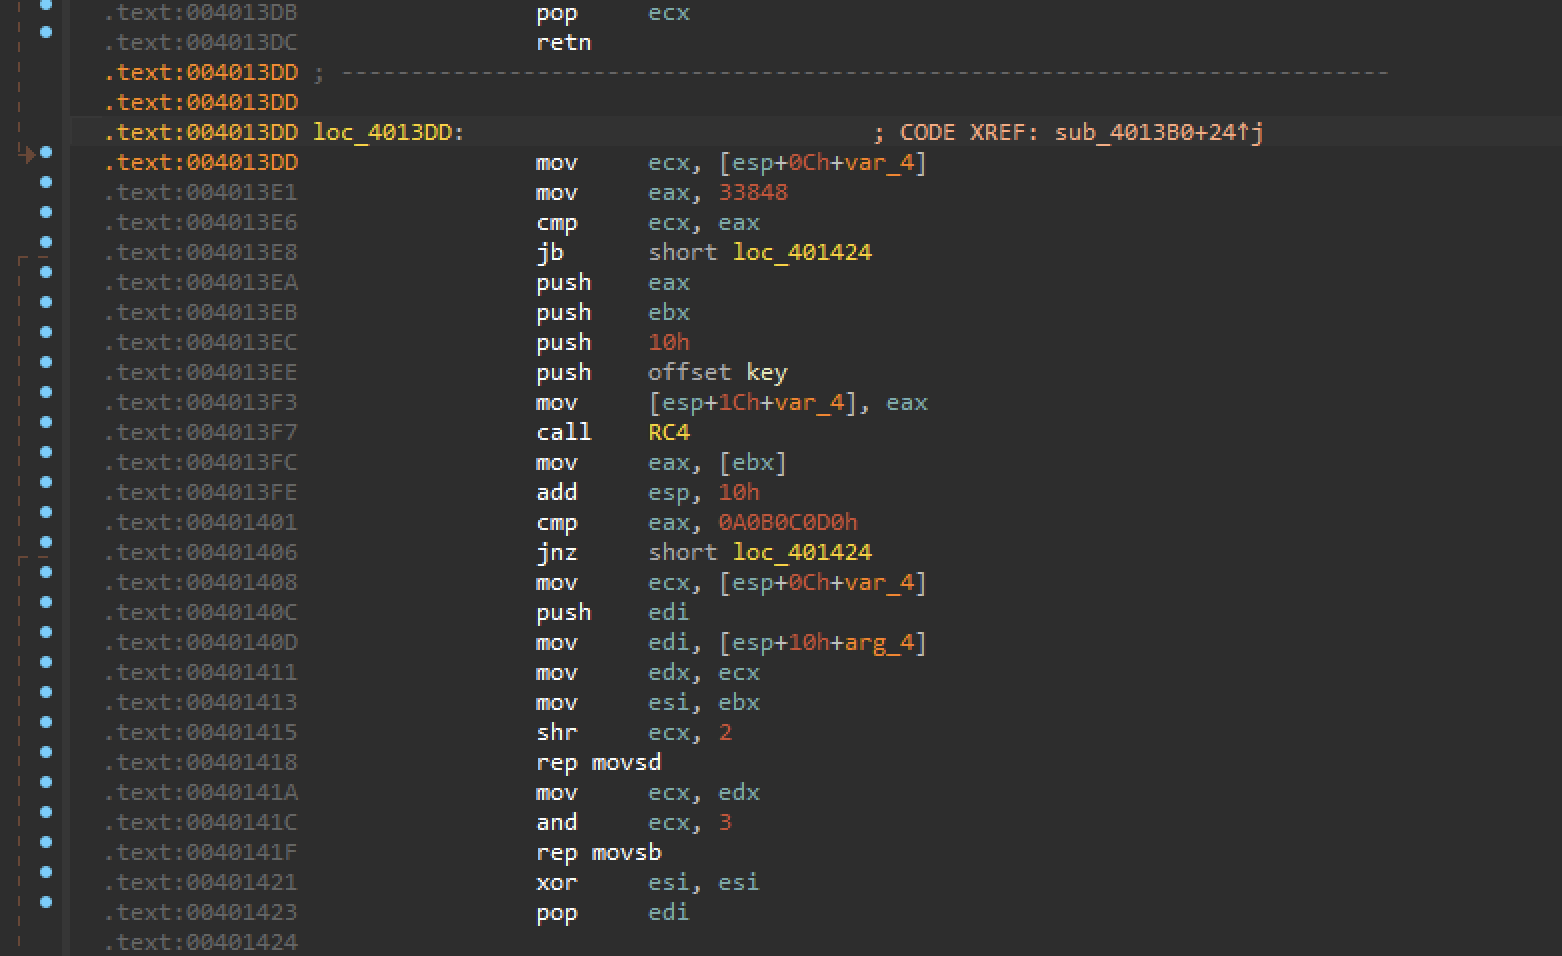Select '[ebx]' operand in mov eax line
The image size is (1562, 956).
tap(753, 463)
